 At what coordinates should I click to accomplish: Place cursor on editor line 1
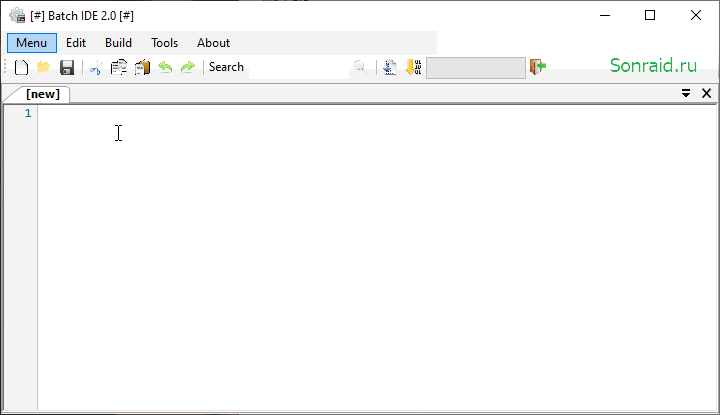tap(377, 113)
